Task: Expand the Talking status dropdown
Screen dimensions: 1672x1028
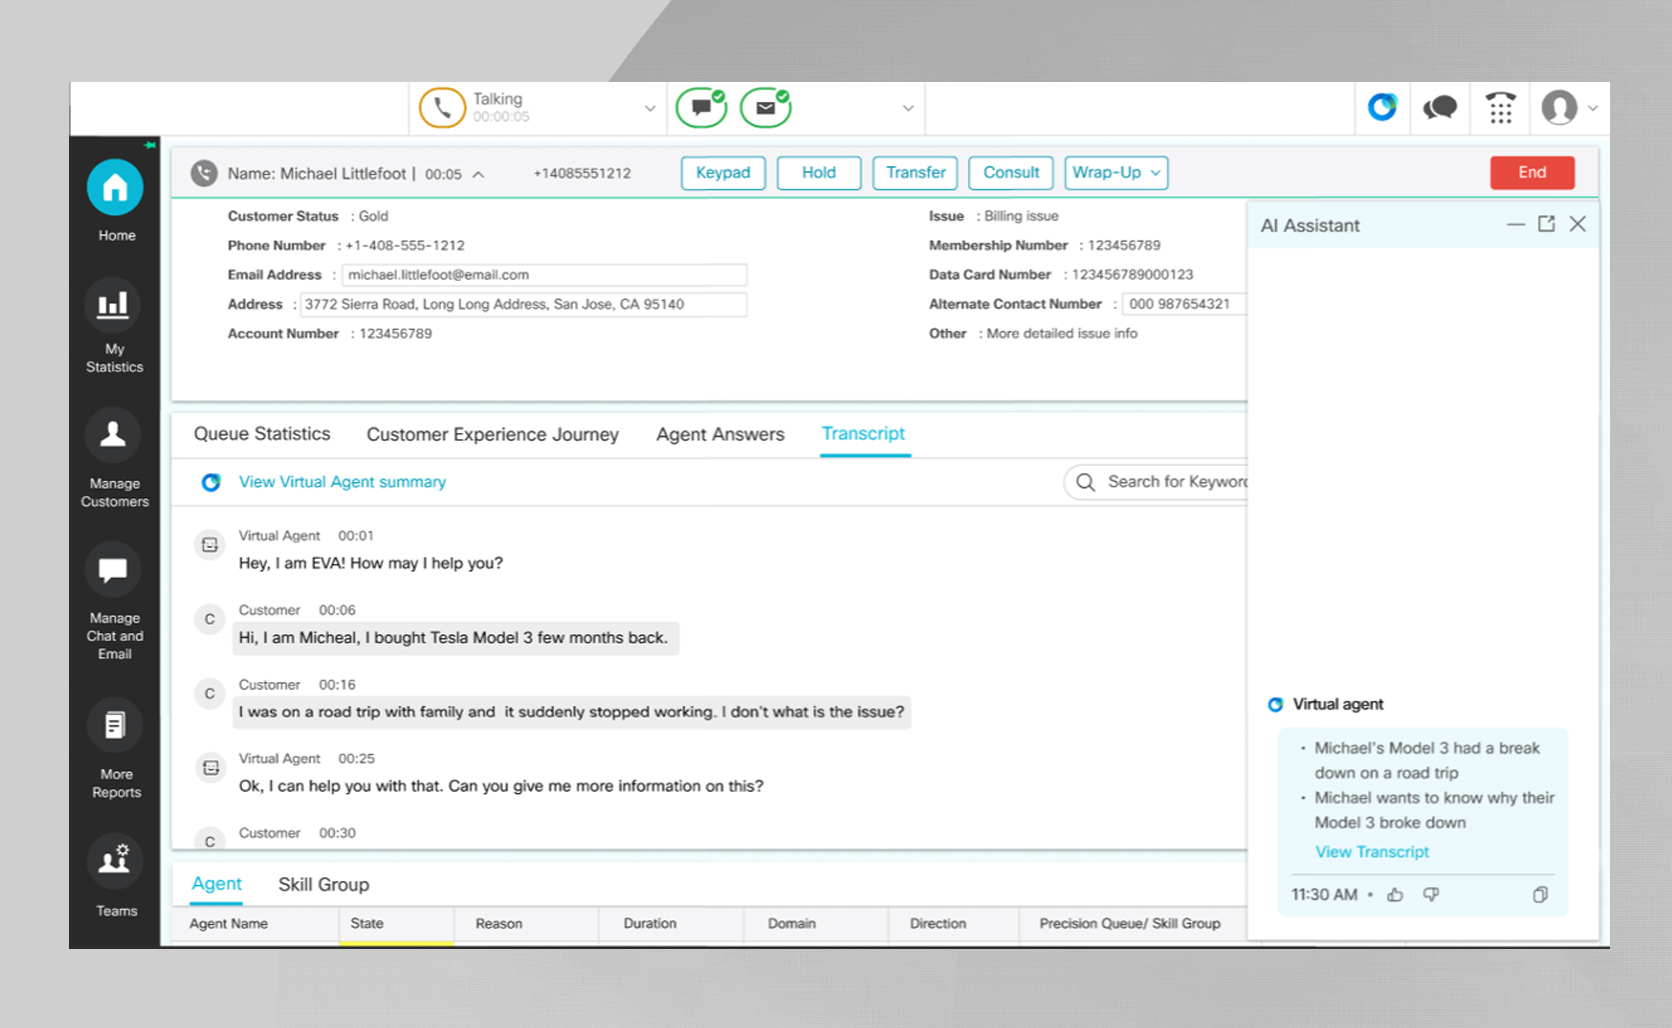Action: click(650, 108)
